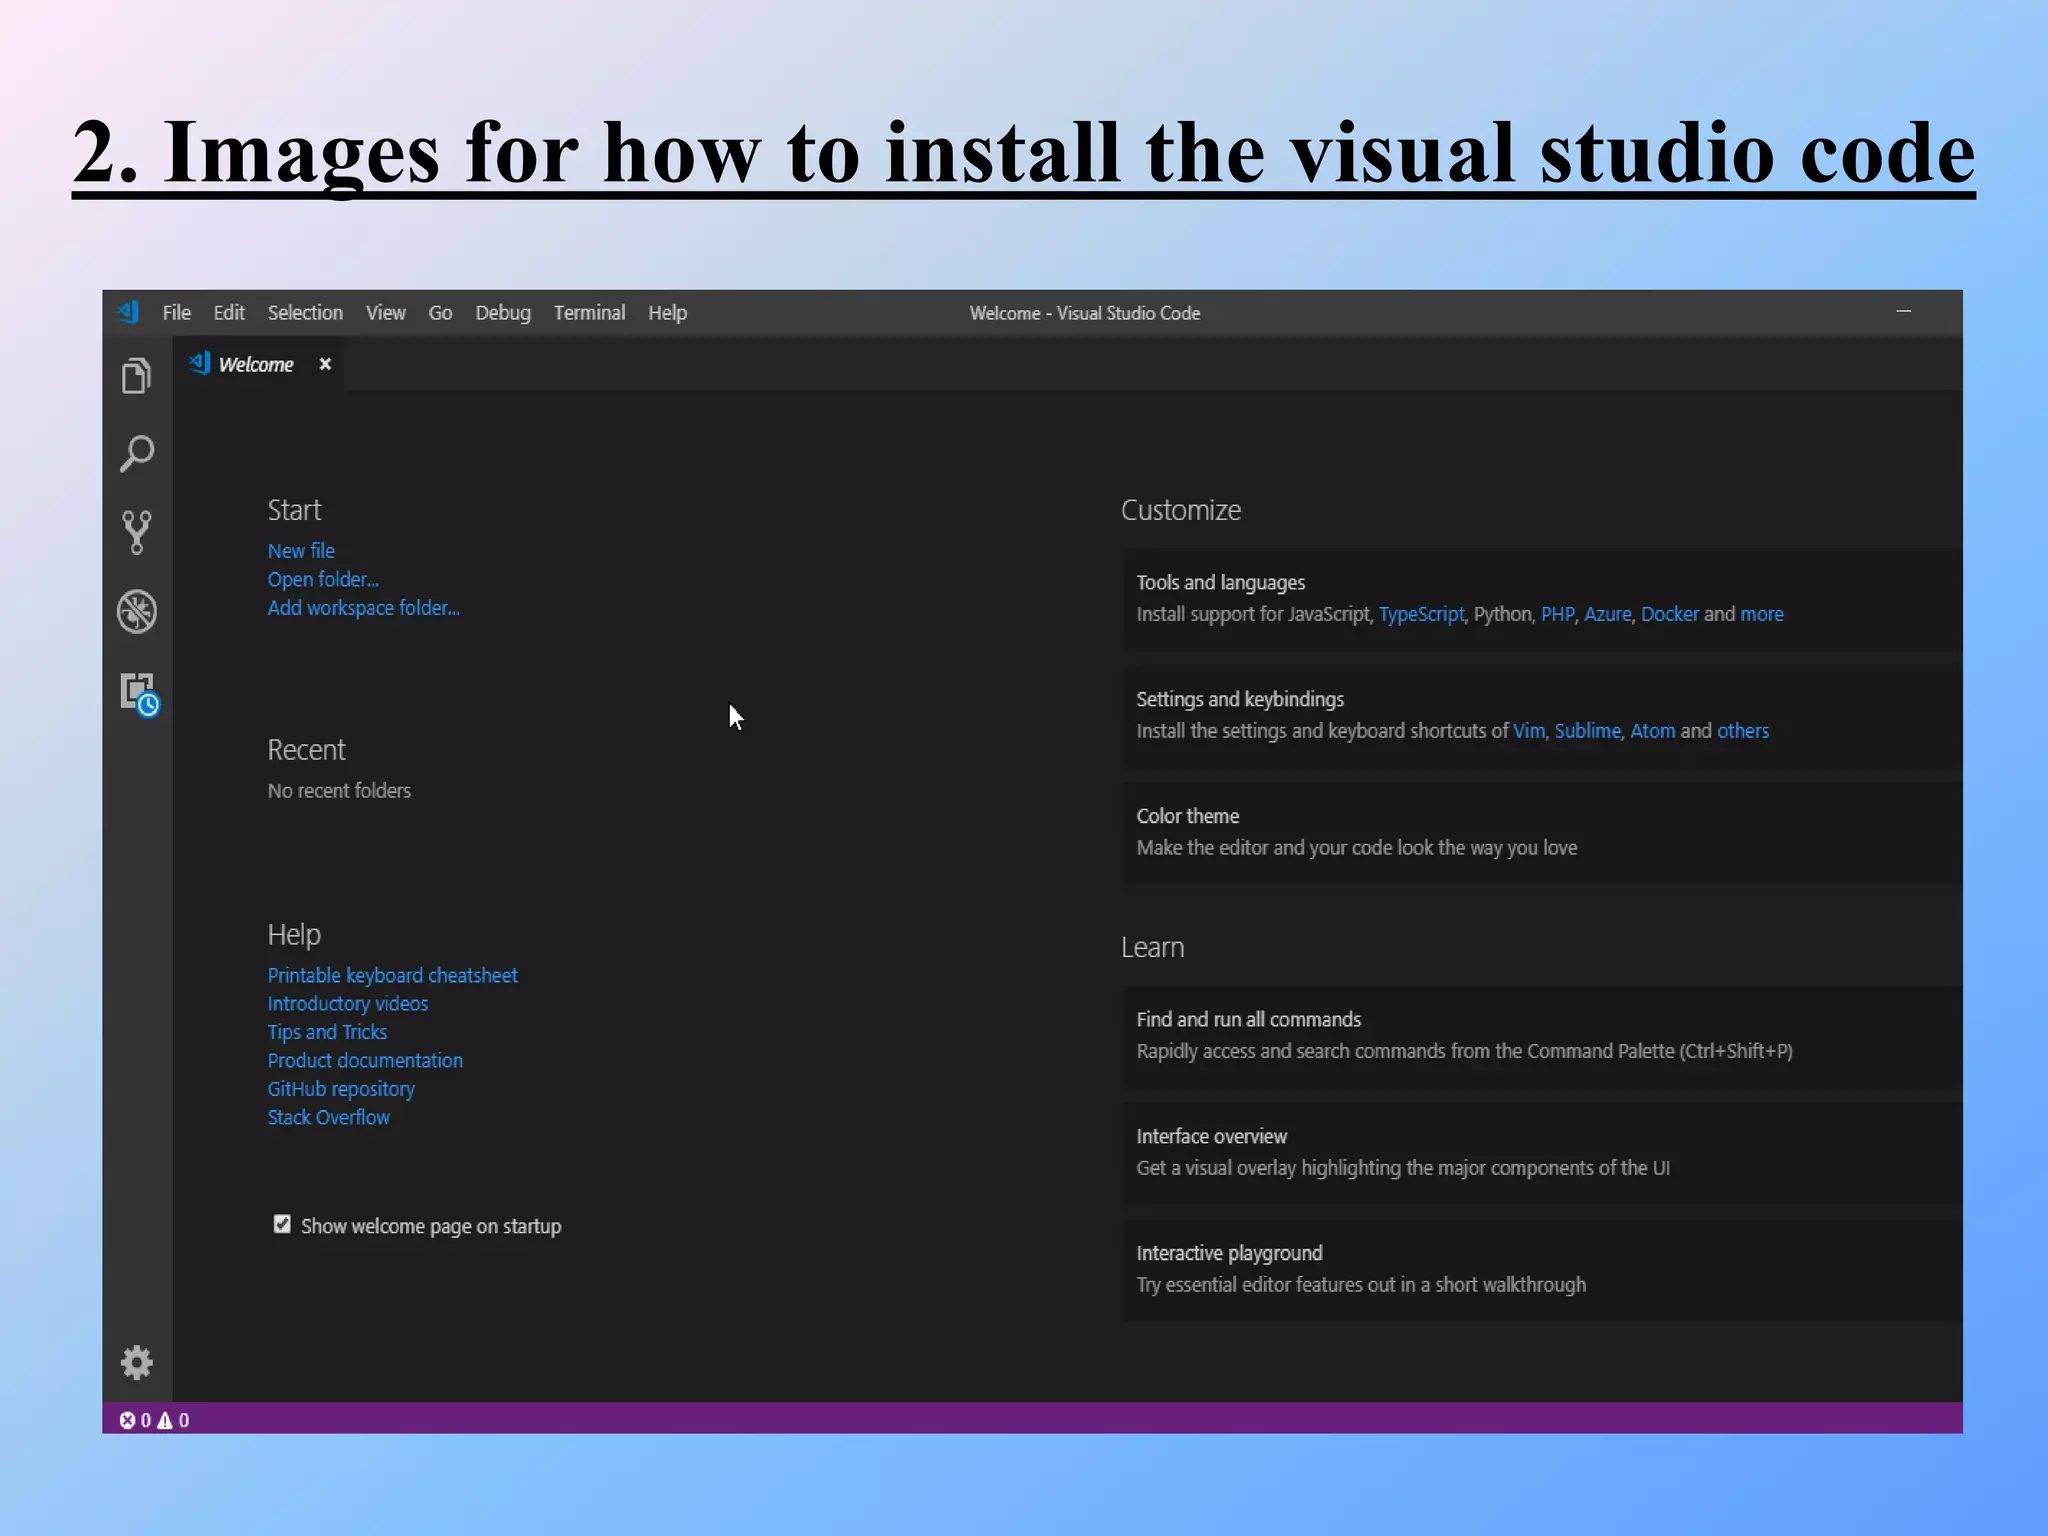Open the Selection menu

(305, 313)
